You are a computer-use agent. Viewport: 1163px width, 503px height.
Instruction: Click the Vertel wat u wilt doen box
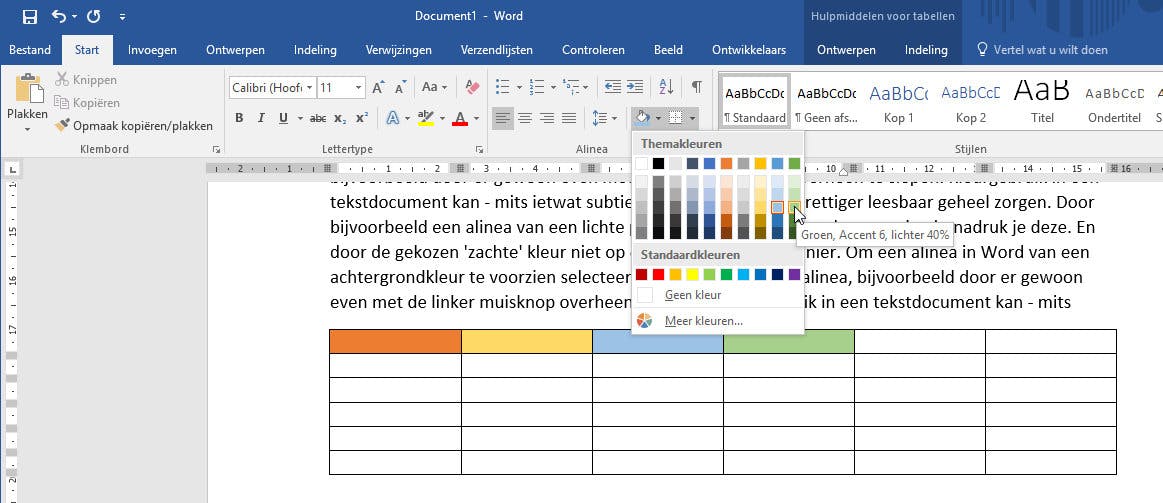[x=1042, y=50]
